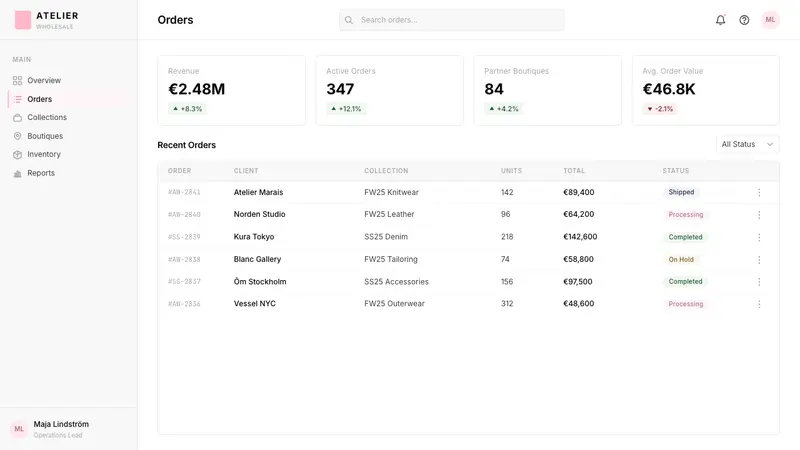
Task: Click the Shipped status badge
Action: [681, 192]
